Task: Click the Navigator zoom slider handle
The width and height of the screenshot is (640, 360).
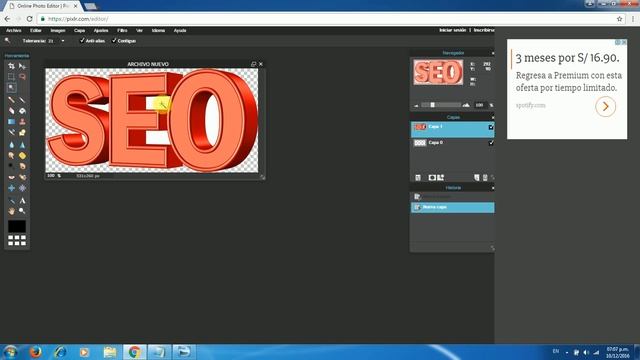Action: pyautogui.click(x=433, y=105)
